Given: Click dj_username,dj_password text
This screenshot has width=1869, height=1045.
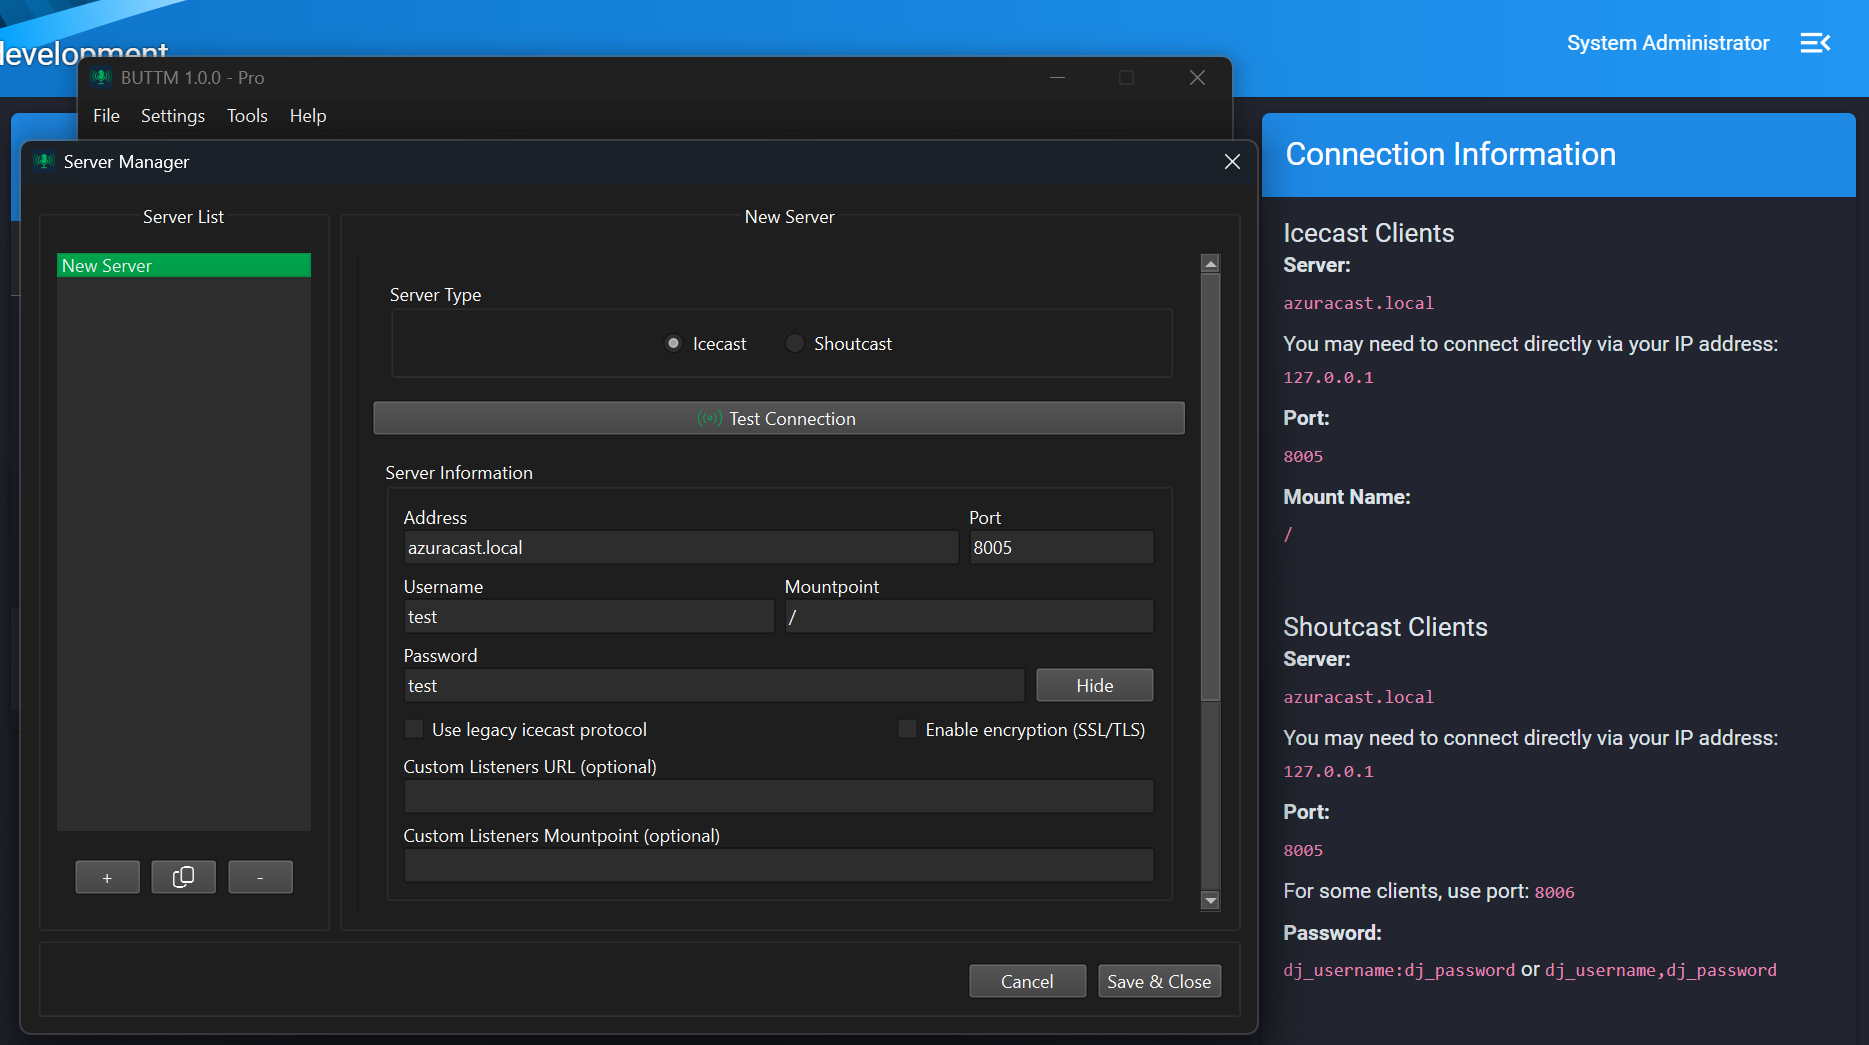Looking at the screenshot, I should coord(1661,970).
